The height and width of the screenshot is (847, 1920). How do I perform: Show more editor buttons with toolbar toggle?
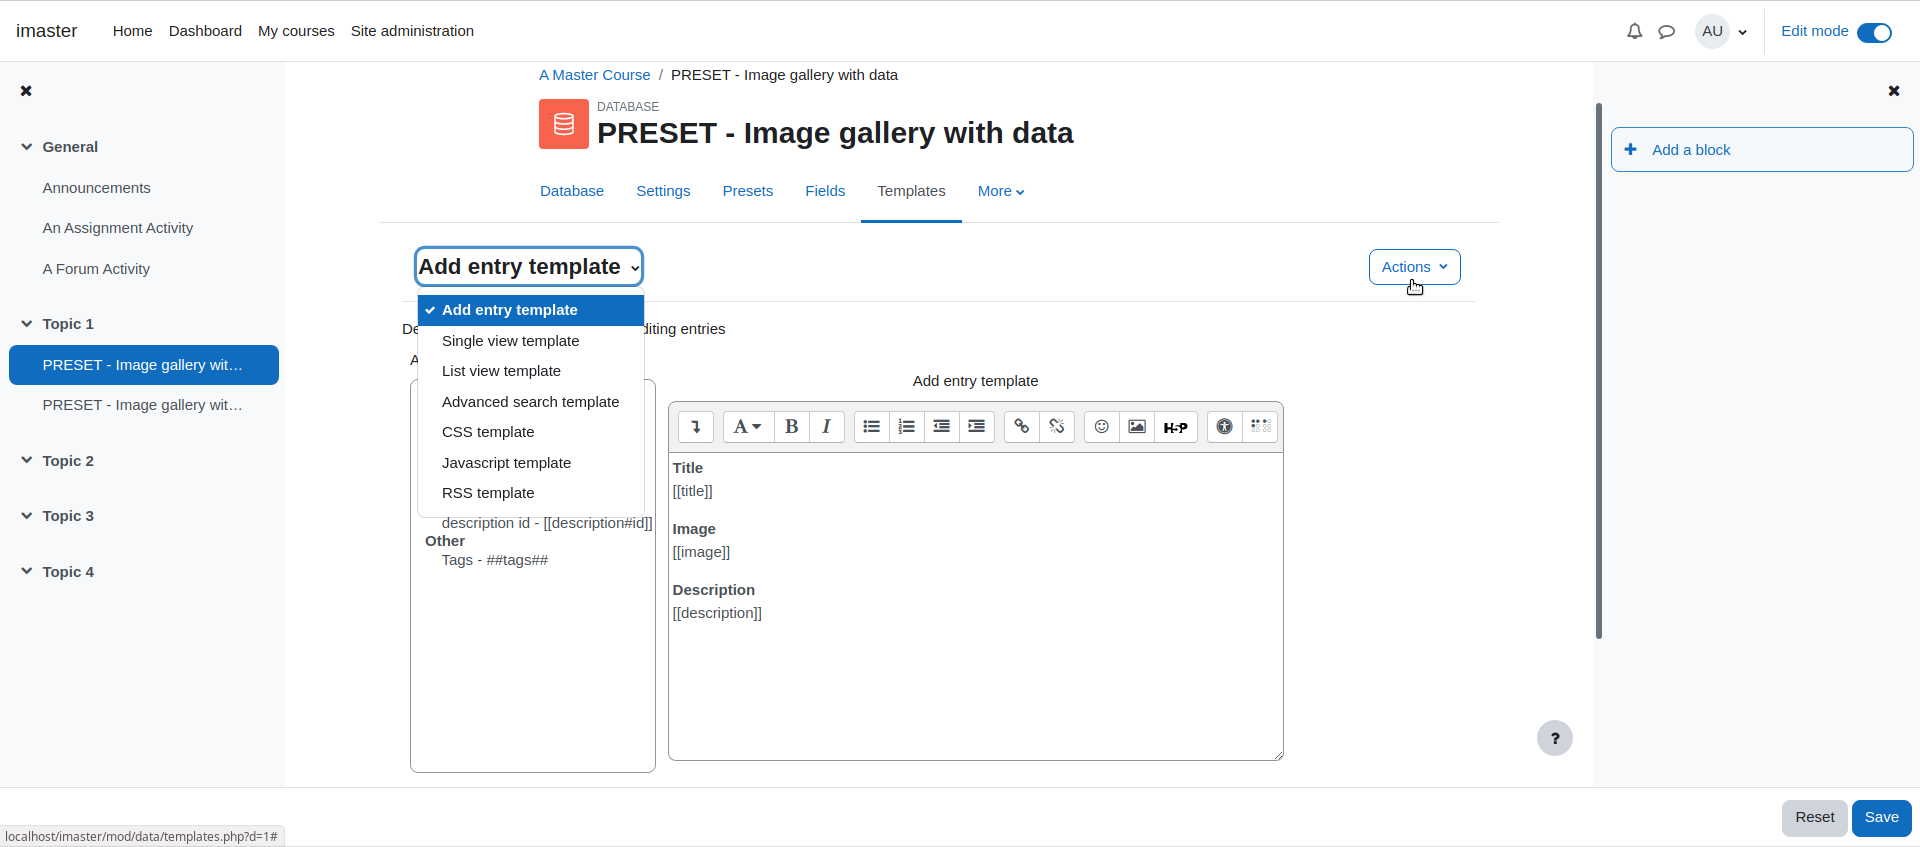pos(696,427)
